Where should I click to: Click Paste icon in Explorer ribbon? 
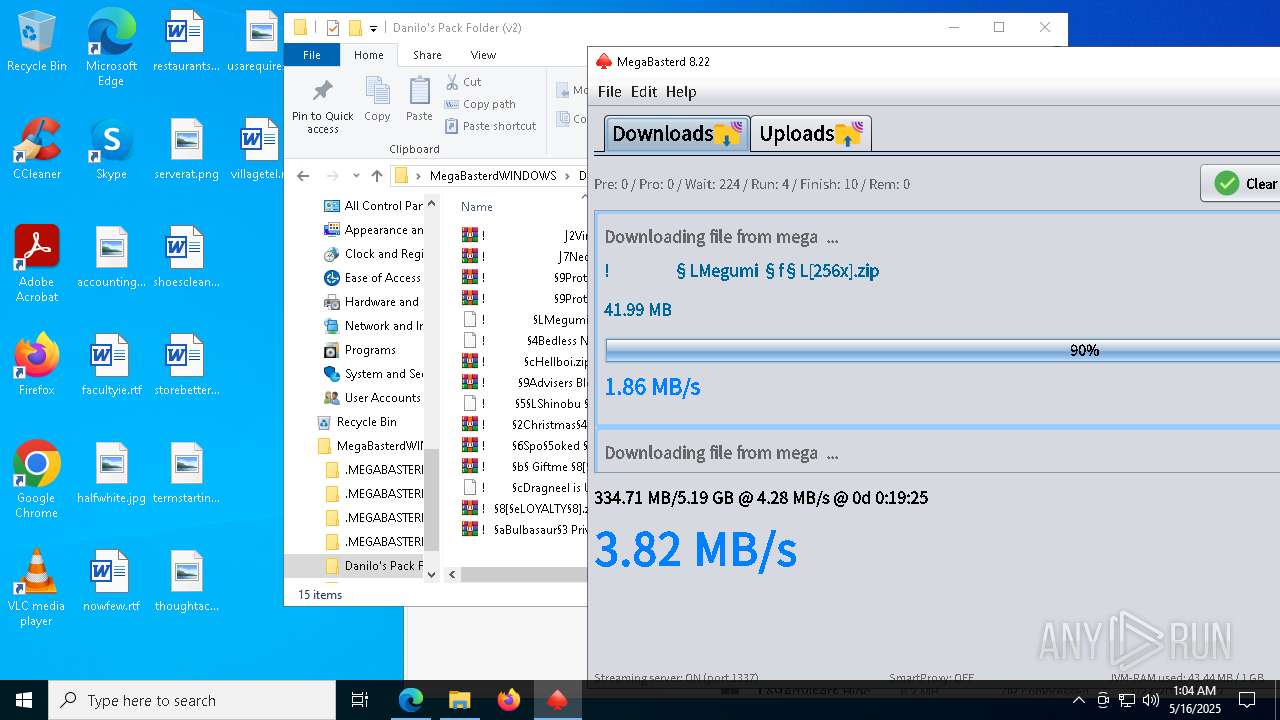pyautogui.click(x=419, y=100)
